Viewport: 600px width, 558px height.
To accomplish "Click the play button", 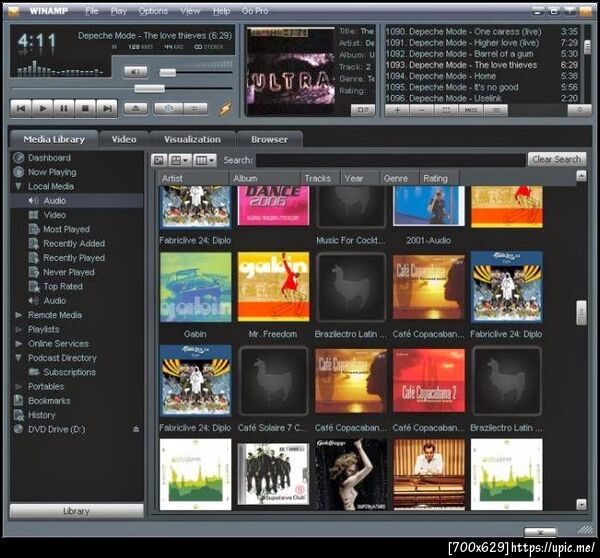I will coord(42,109).
